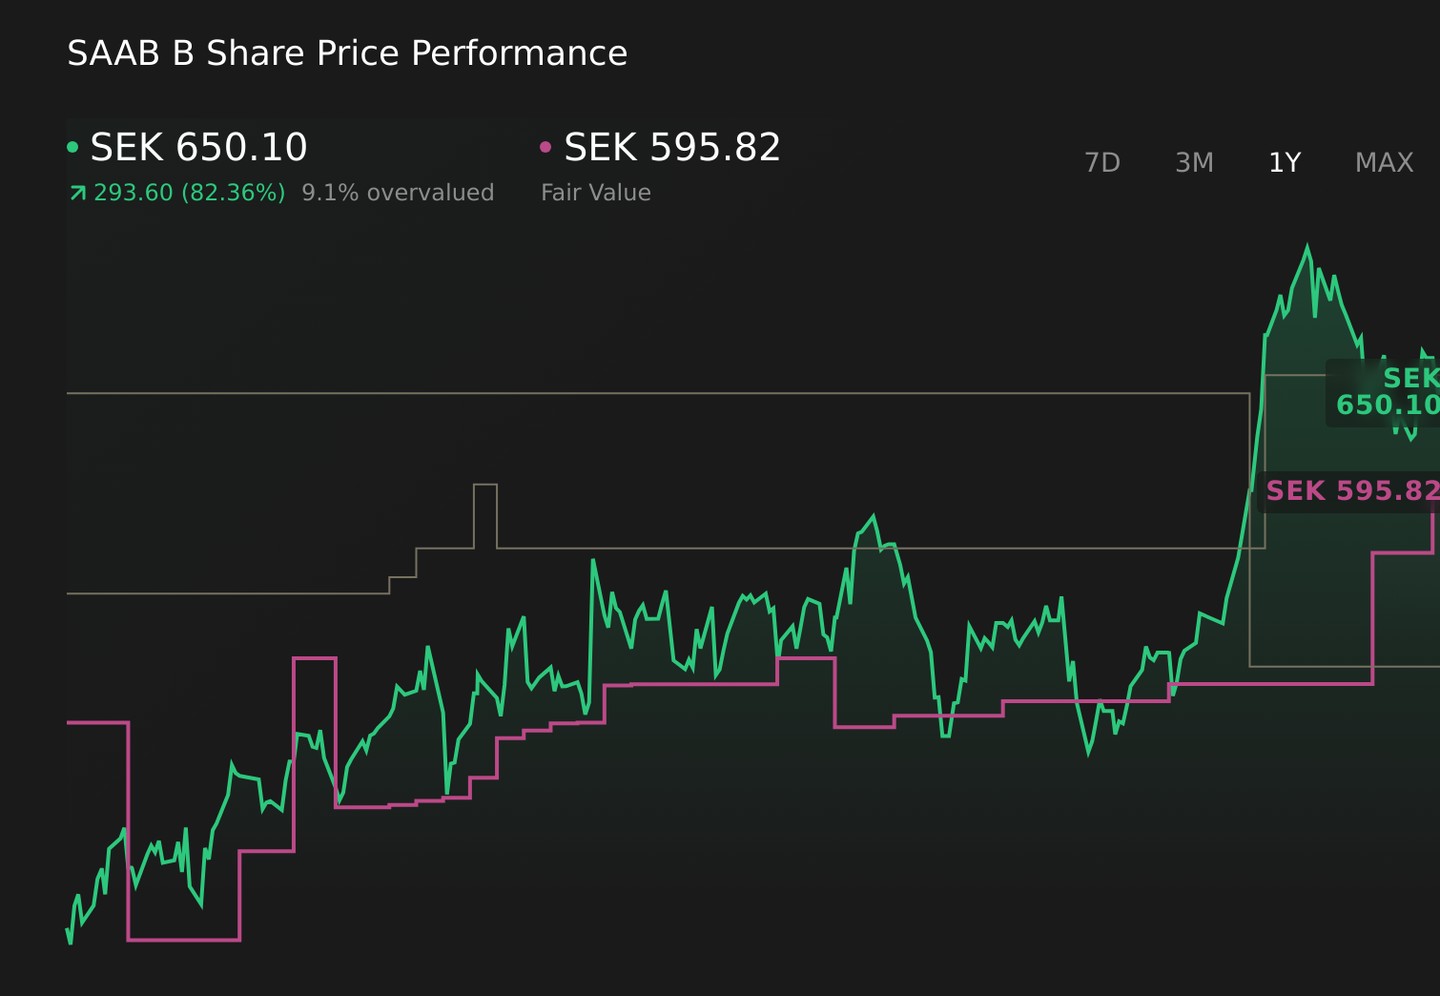Click the Fair Value label
Image resolution: width=1440 pixels, height=996 pixels.
pyautogui.click(x=596, y=192)
